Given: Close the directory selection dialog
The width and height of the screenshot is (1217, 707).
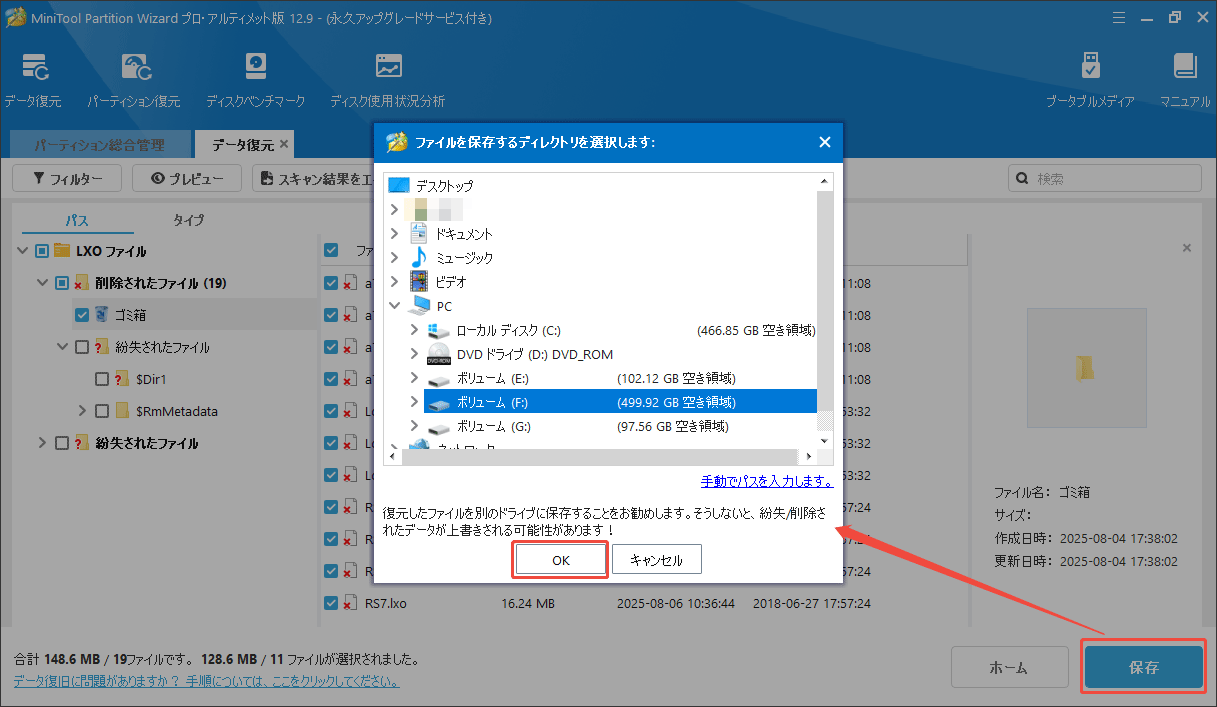Looking at the screenshot, I should 824,142.
